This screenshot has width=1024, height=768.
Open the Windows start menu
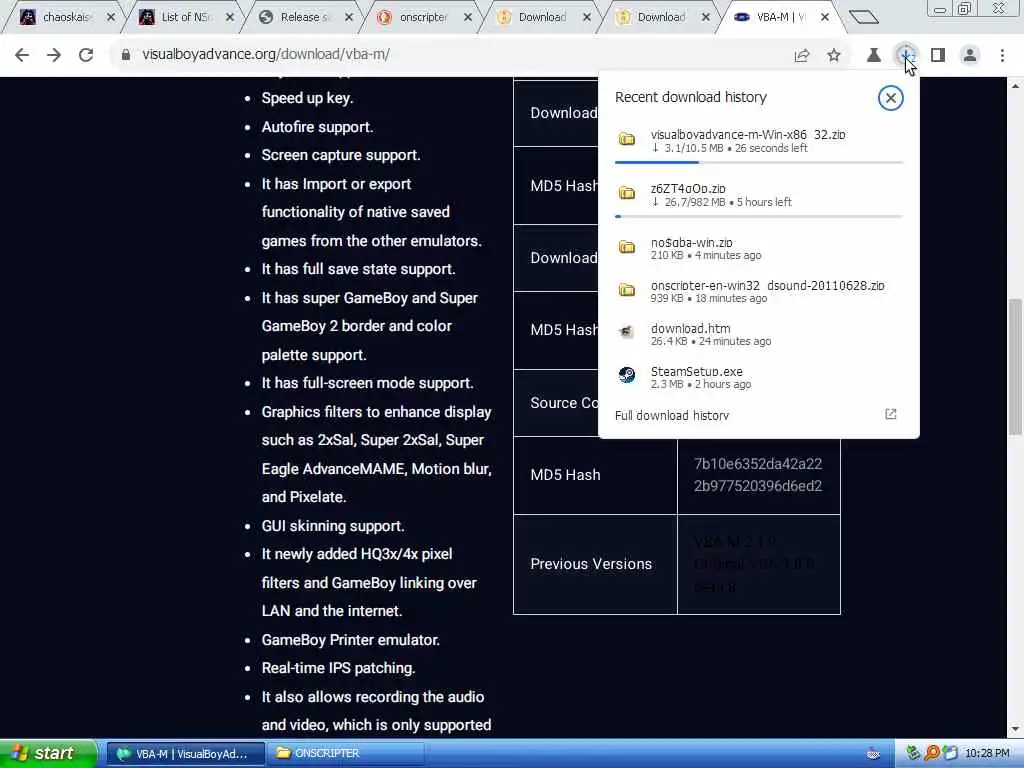click(47, 753)
